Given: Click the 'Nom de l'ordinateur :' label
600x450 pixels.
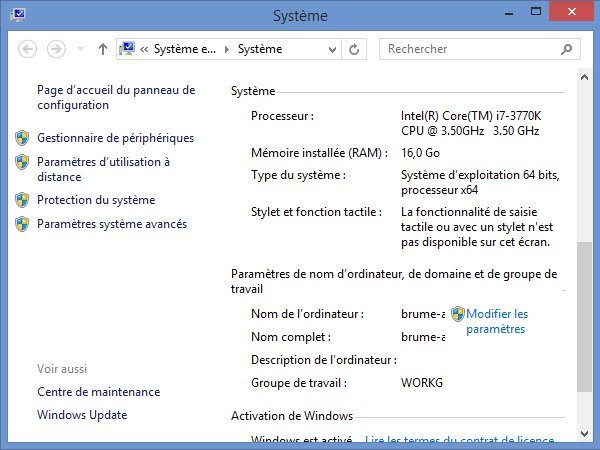Looking at the screenshot, I should (307, 314).
